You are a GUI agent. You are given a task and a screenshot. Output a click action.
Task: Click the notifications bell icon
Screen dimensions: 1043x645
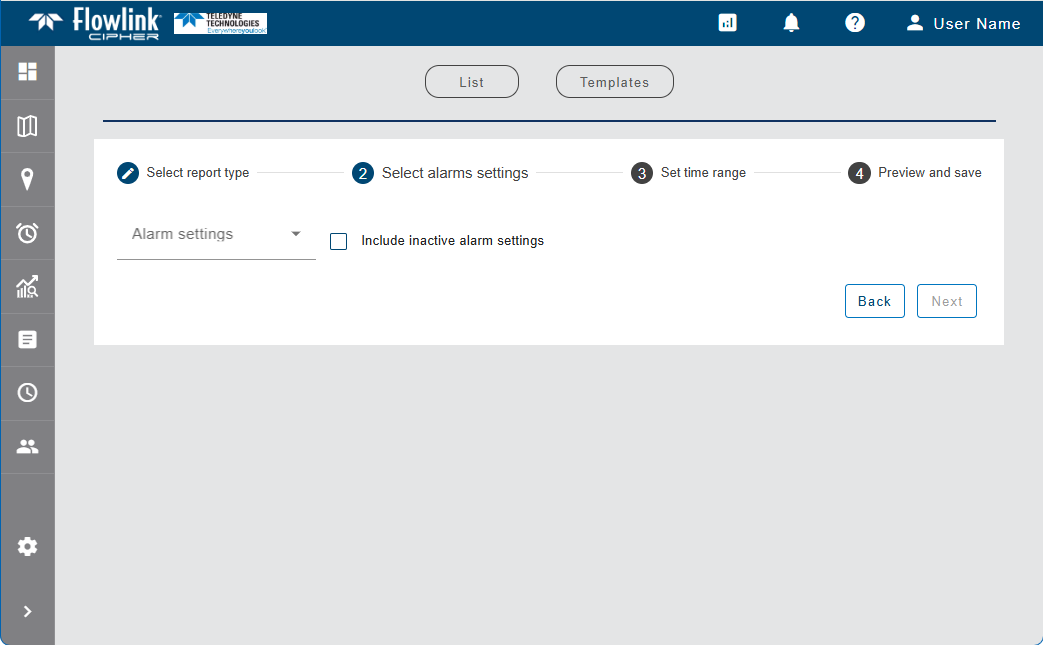point(791,23)
